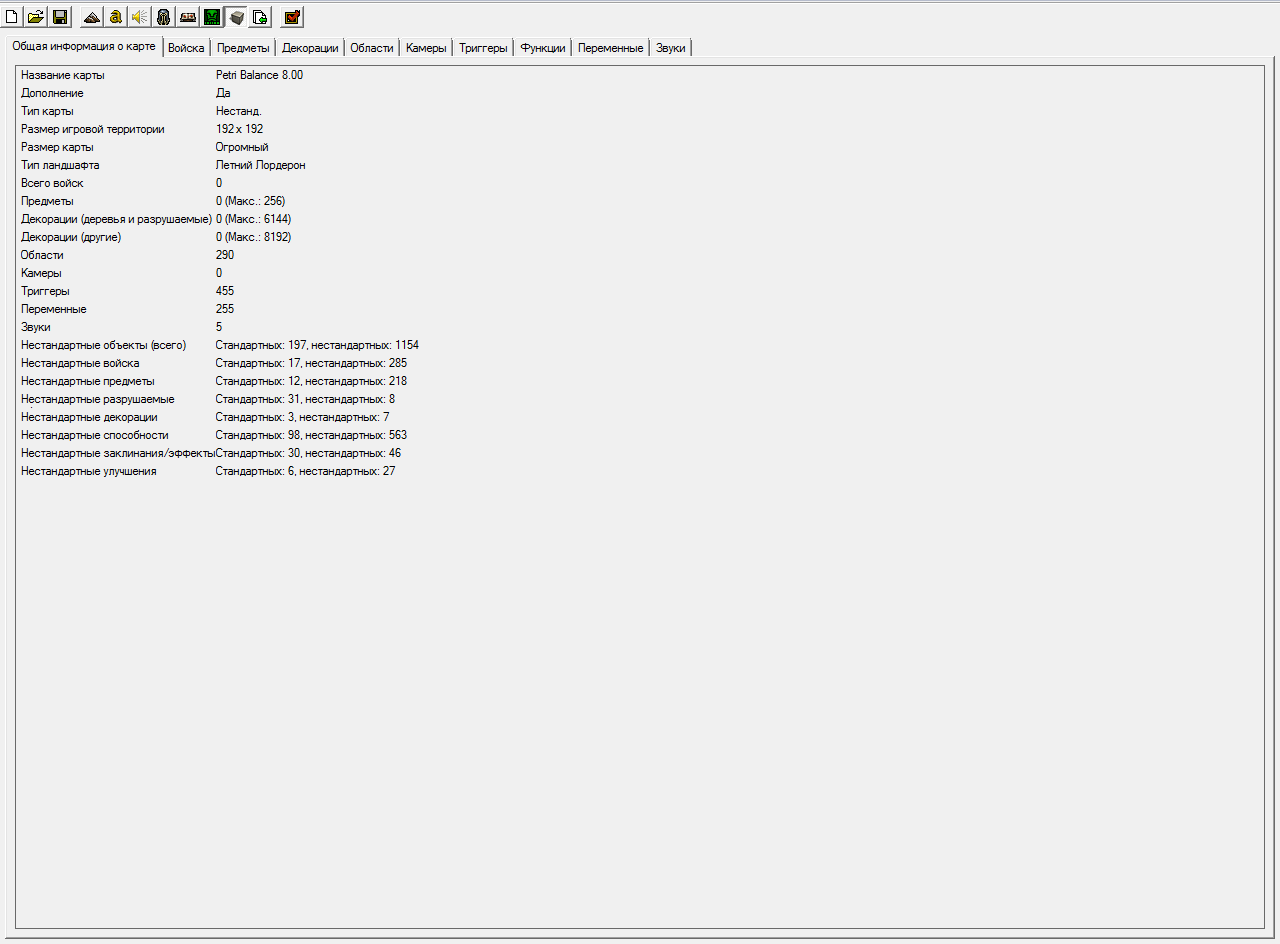Click the value Стандартных: 197, нестандартных: 1154
The image size is (1280, 944).
[x=317, y=345]
